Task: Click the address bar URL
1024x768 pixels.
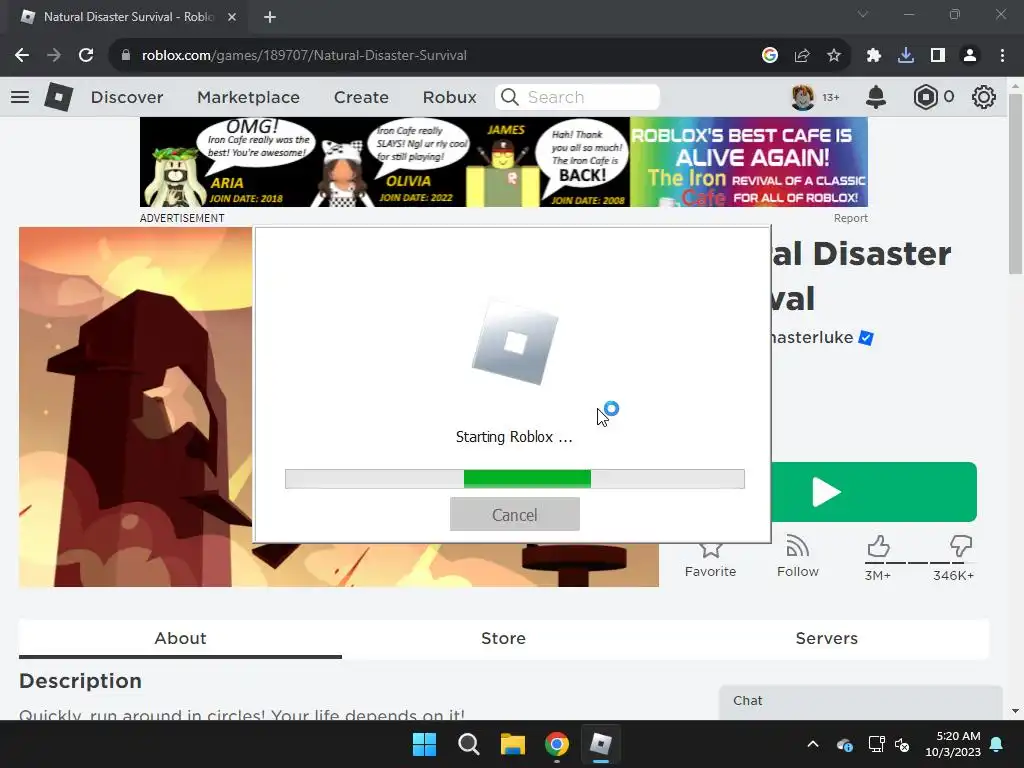Action: coord(304,56)
